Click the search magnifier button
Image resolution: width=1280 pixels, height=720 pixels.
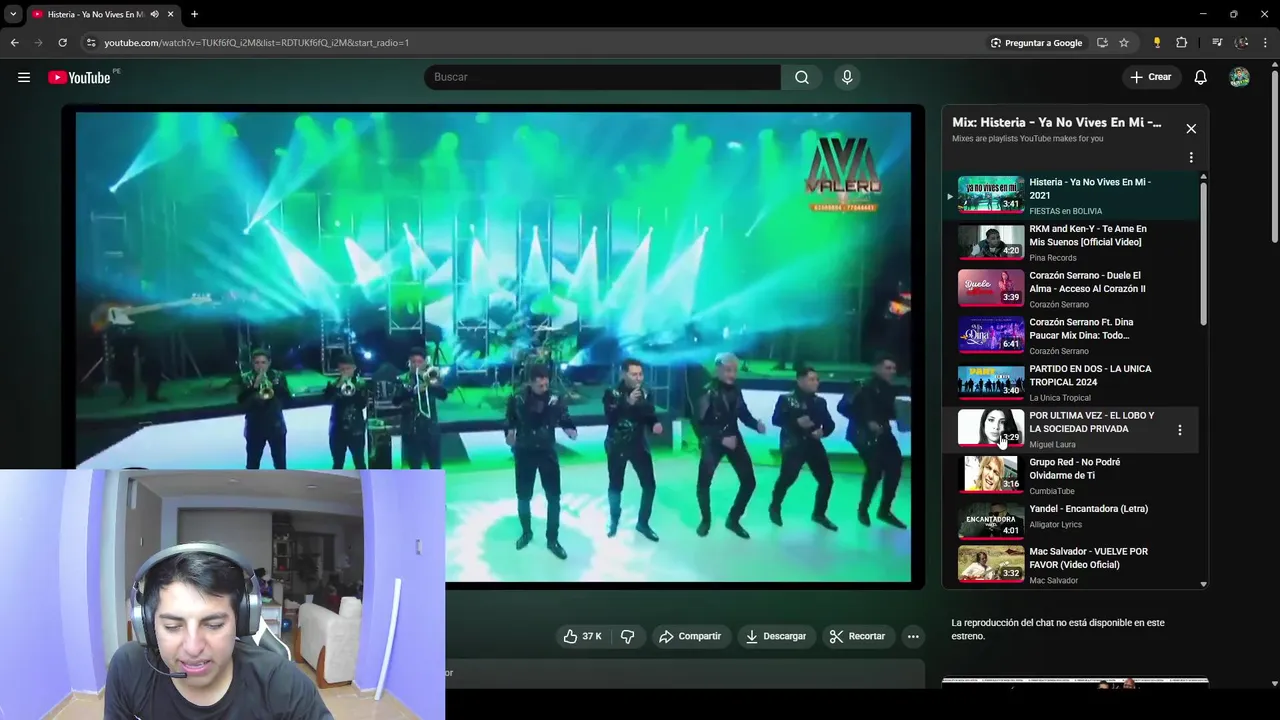(802, 77)
